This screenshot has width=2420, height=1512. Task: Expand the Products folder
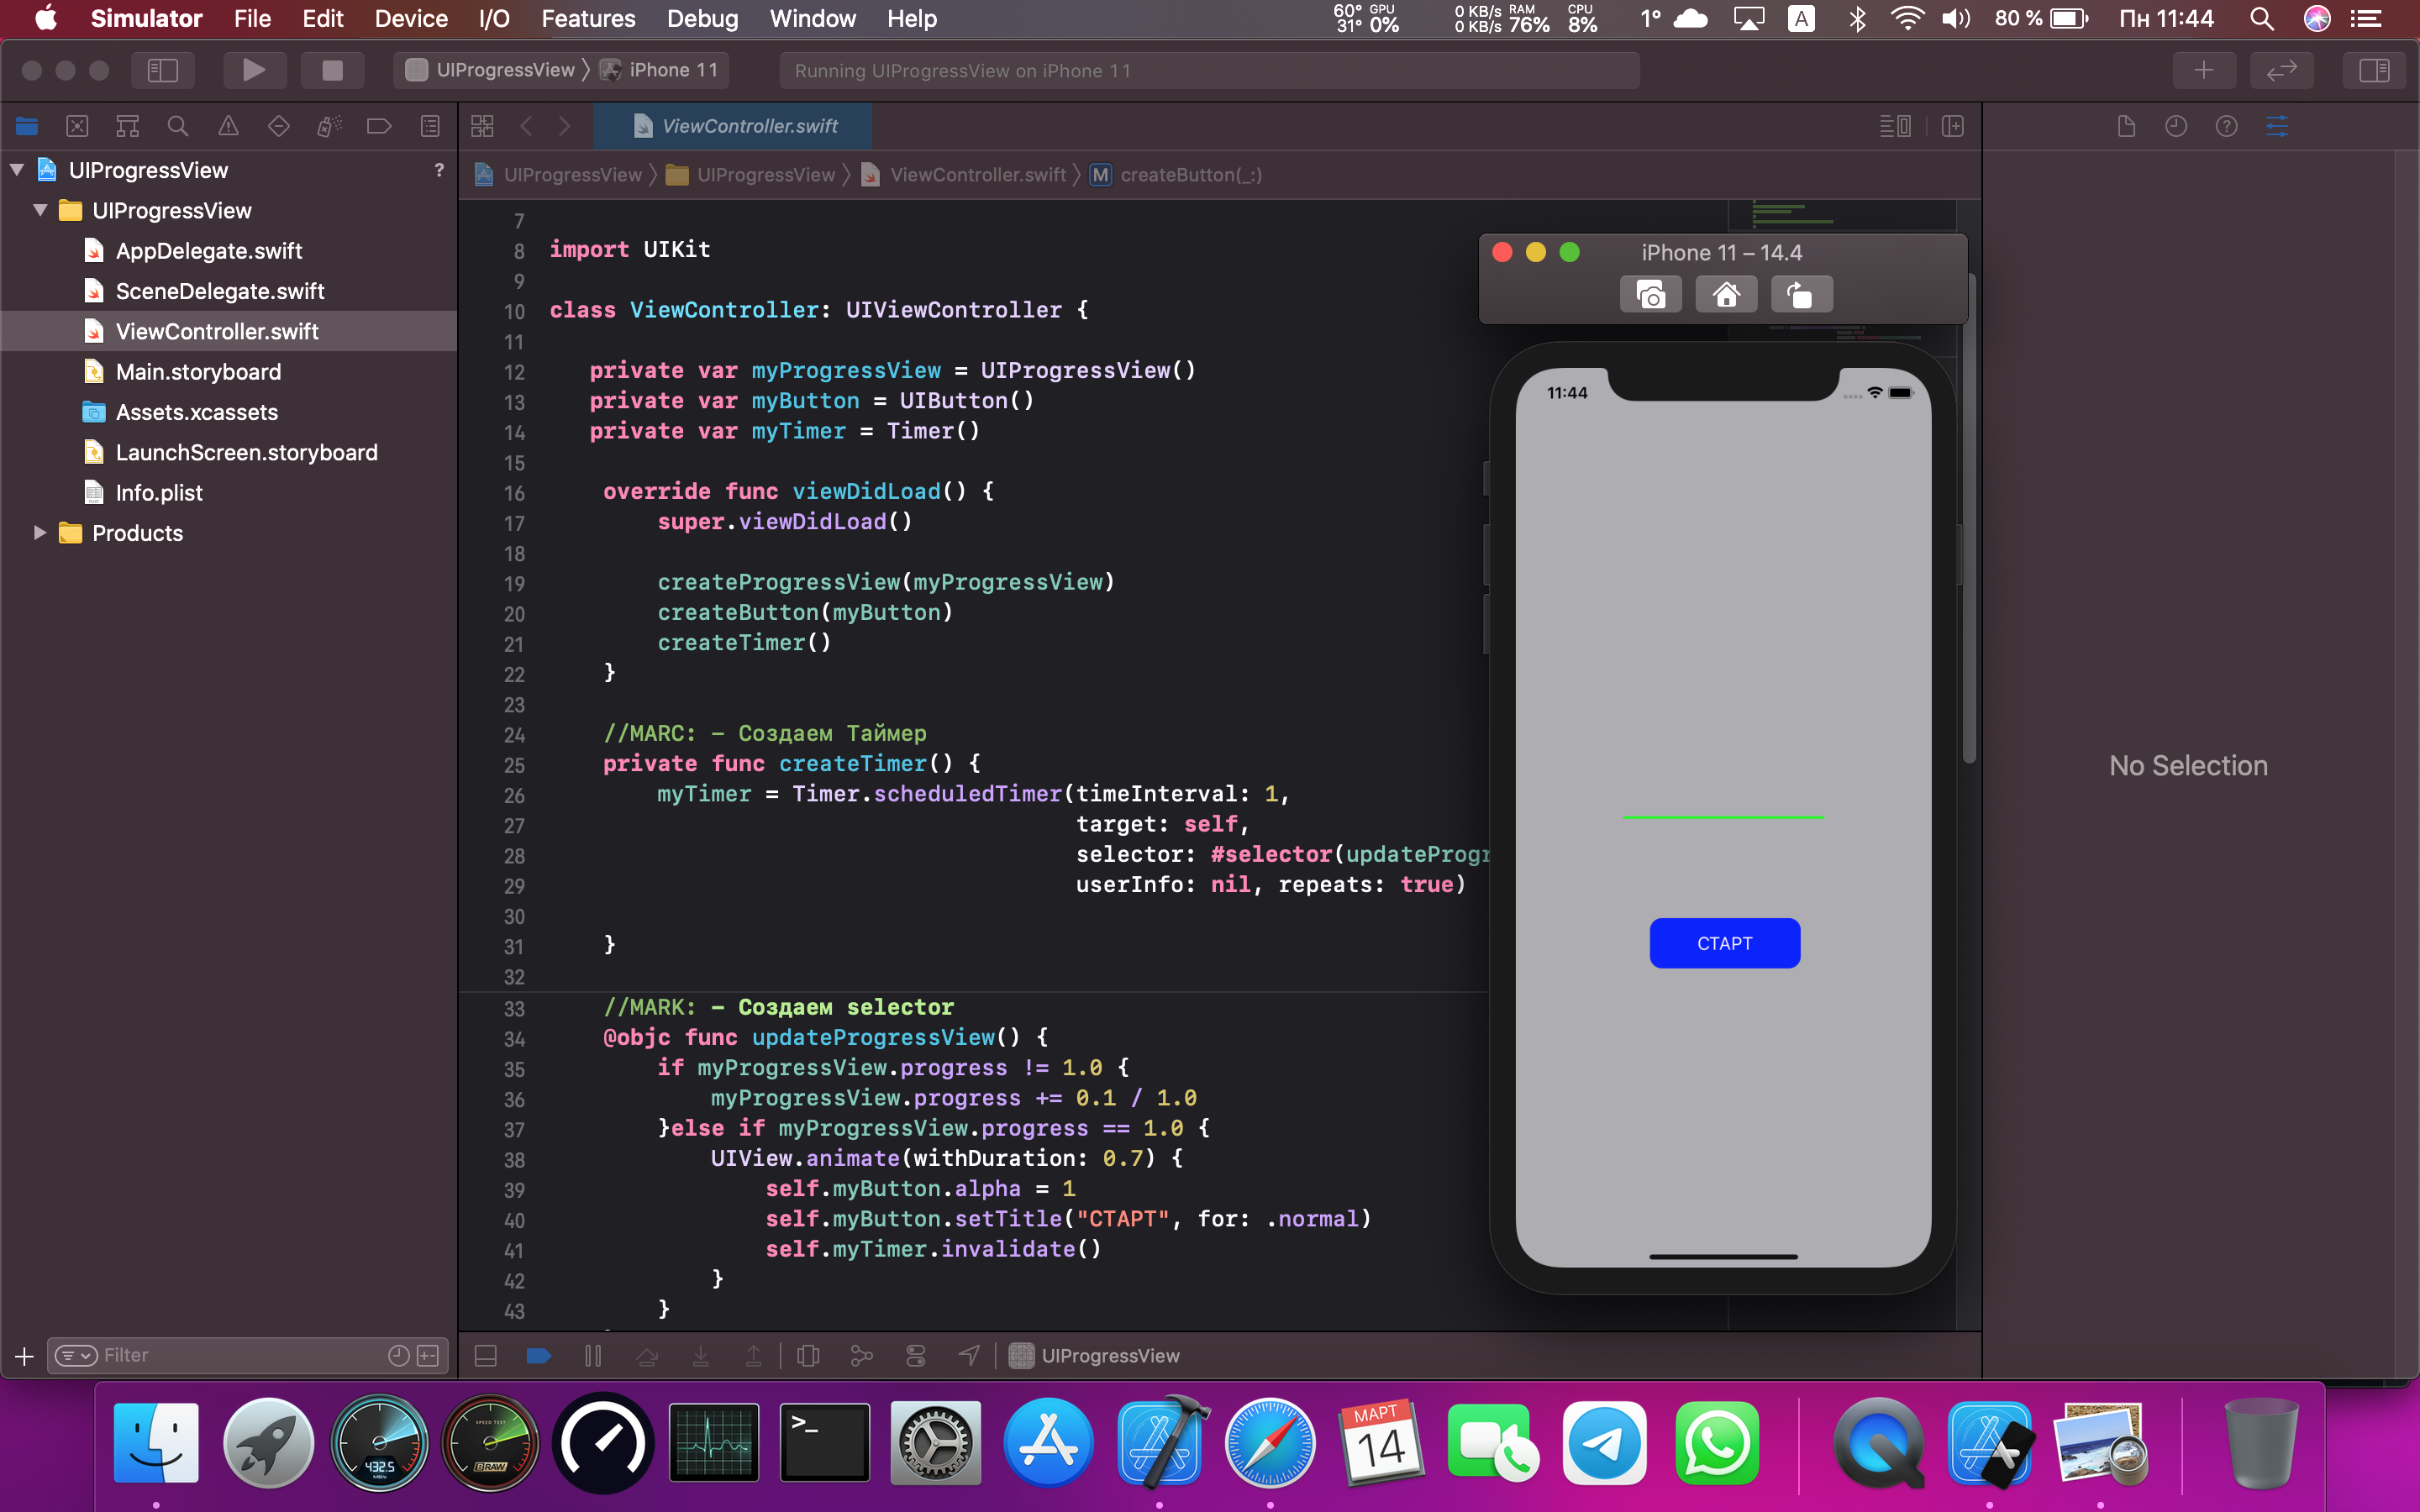click(x=40, y=533)
